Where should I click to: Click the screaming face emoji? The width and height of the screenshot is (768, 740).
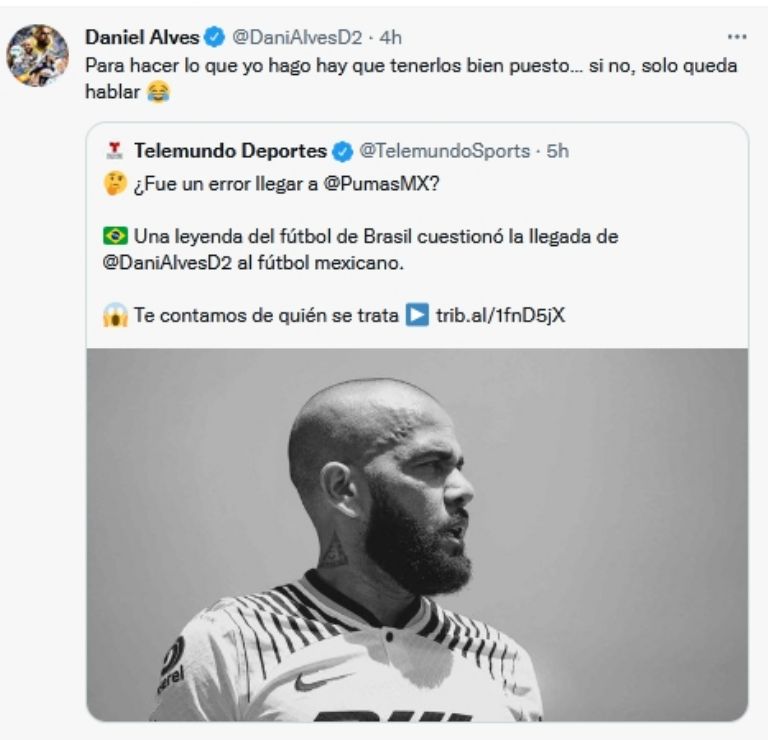[115, 315]
